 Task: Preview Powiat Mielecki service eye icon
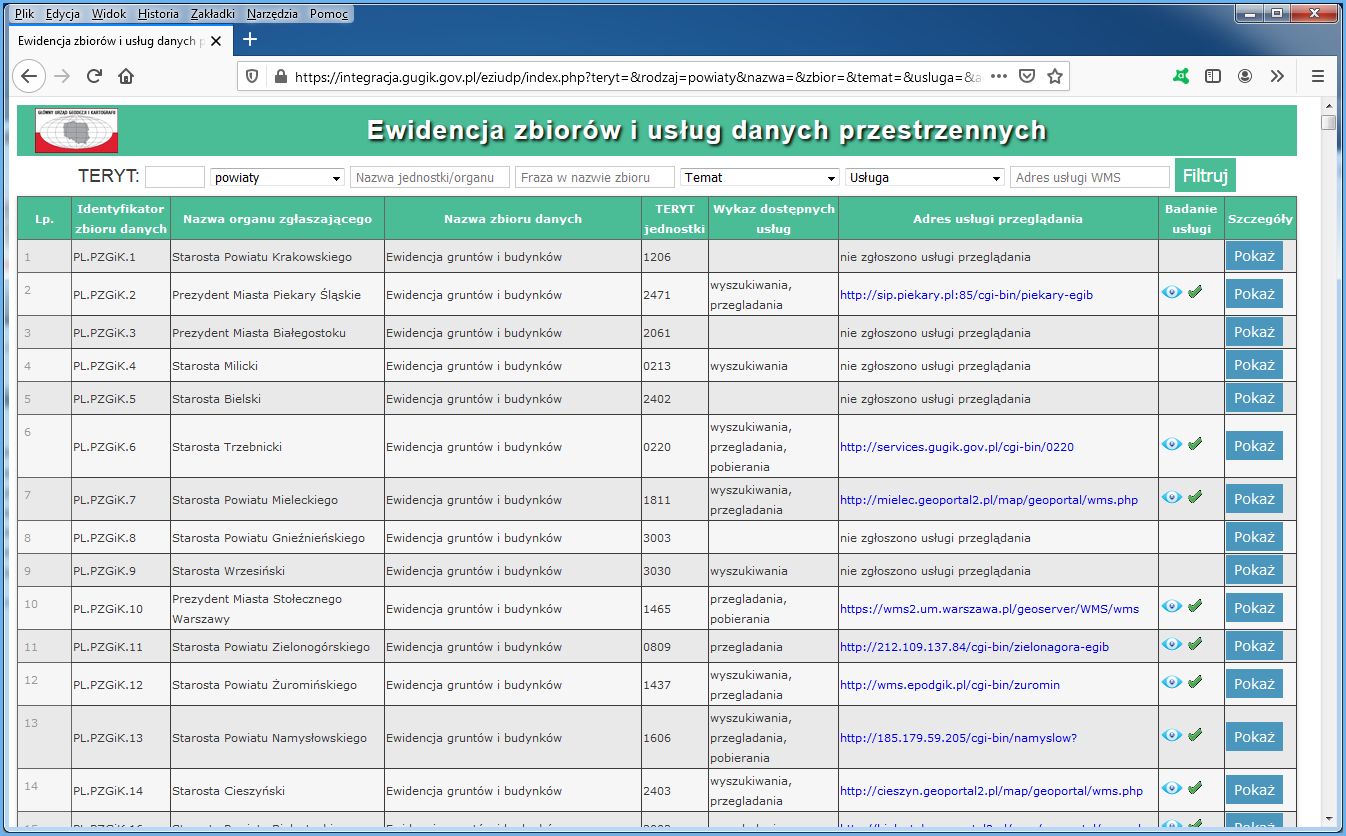[1172, 497]
